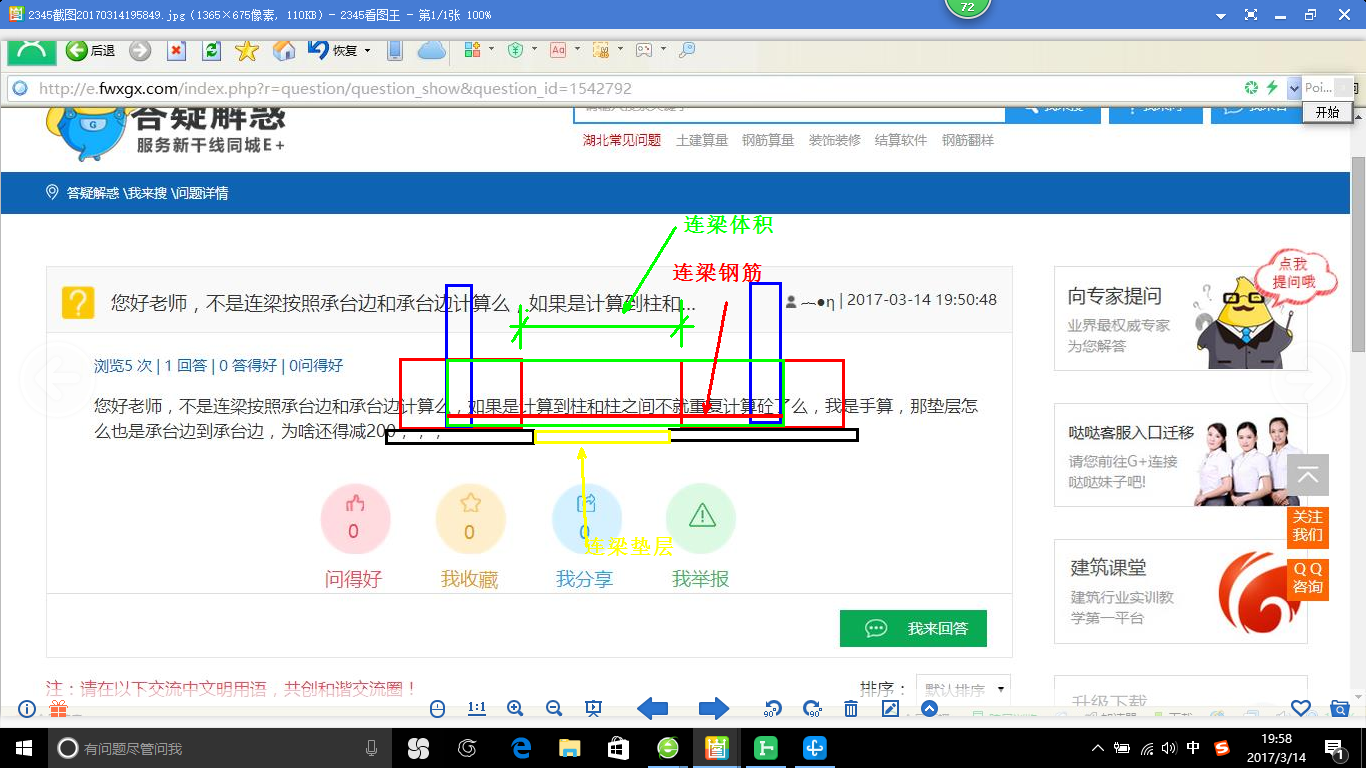Open the Windows Start menu
This screenshot has height=768, width=1366.
(x=23, y=748)
